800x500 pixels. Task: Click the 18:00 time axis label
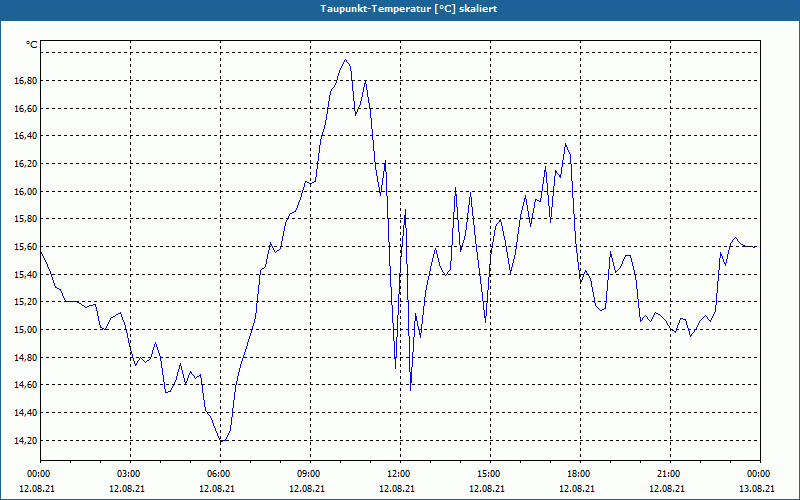coord(580,474)
